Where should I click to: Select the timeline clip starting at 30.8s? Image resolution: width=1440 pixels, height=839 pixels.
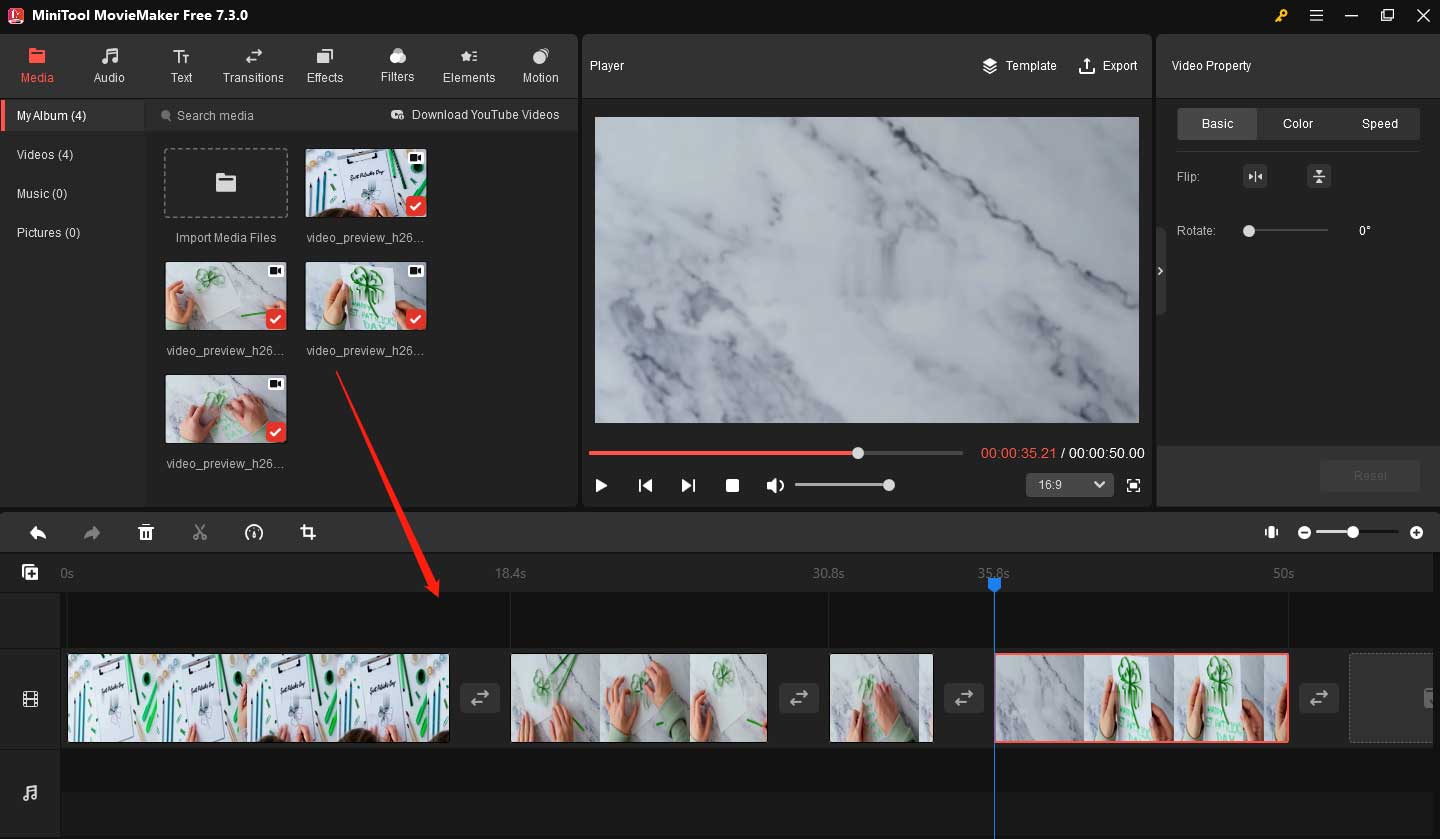click(x=881, y=698)
